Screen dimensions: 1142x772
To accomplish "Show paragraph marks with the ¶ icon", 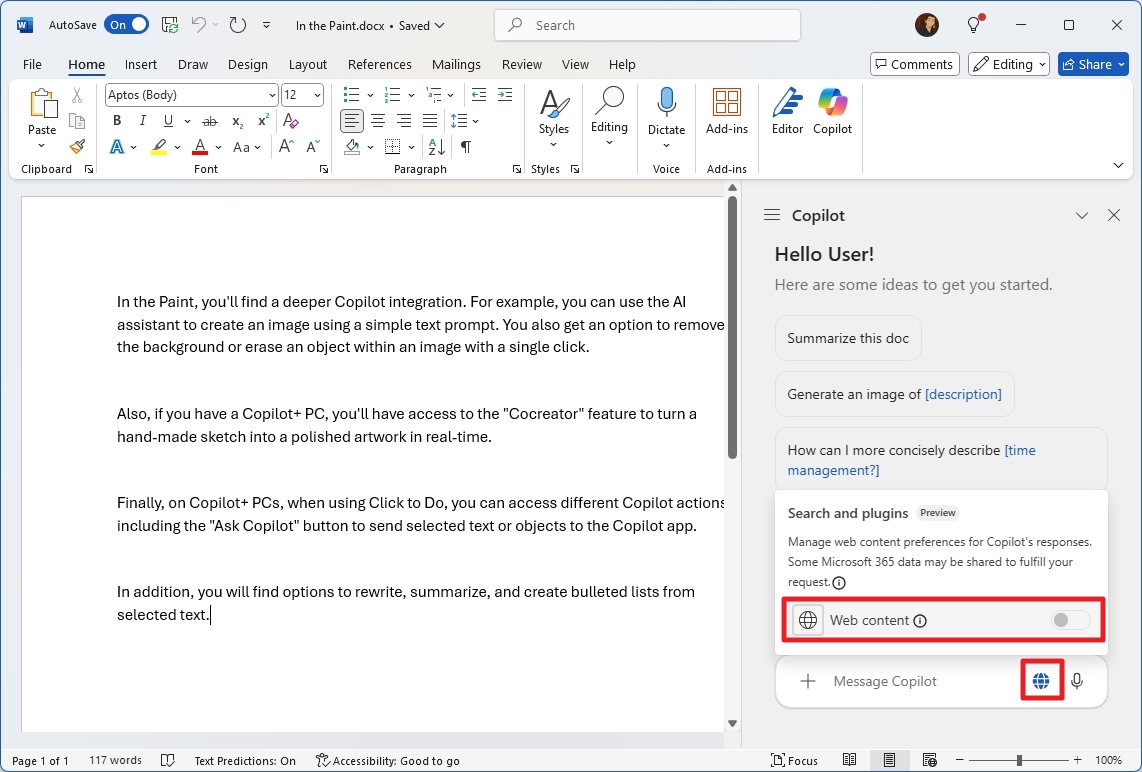I will click(464, 147).
